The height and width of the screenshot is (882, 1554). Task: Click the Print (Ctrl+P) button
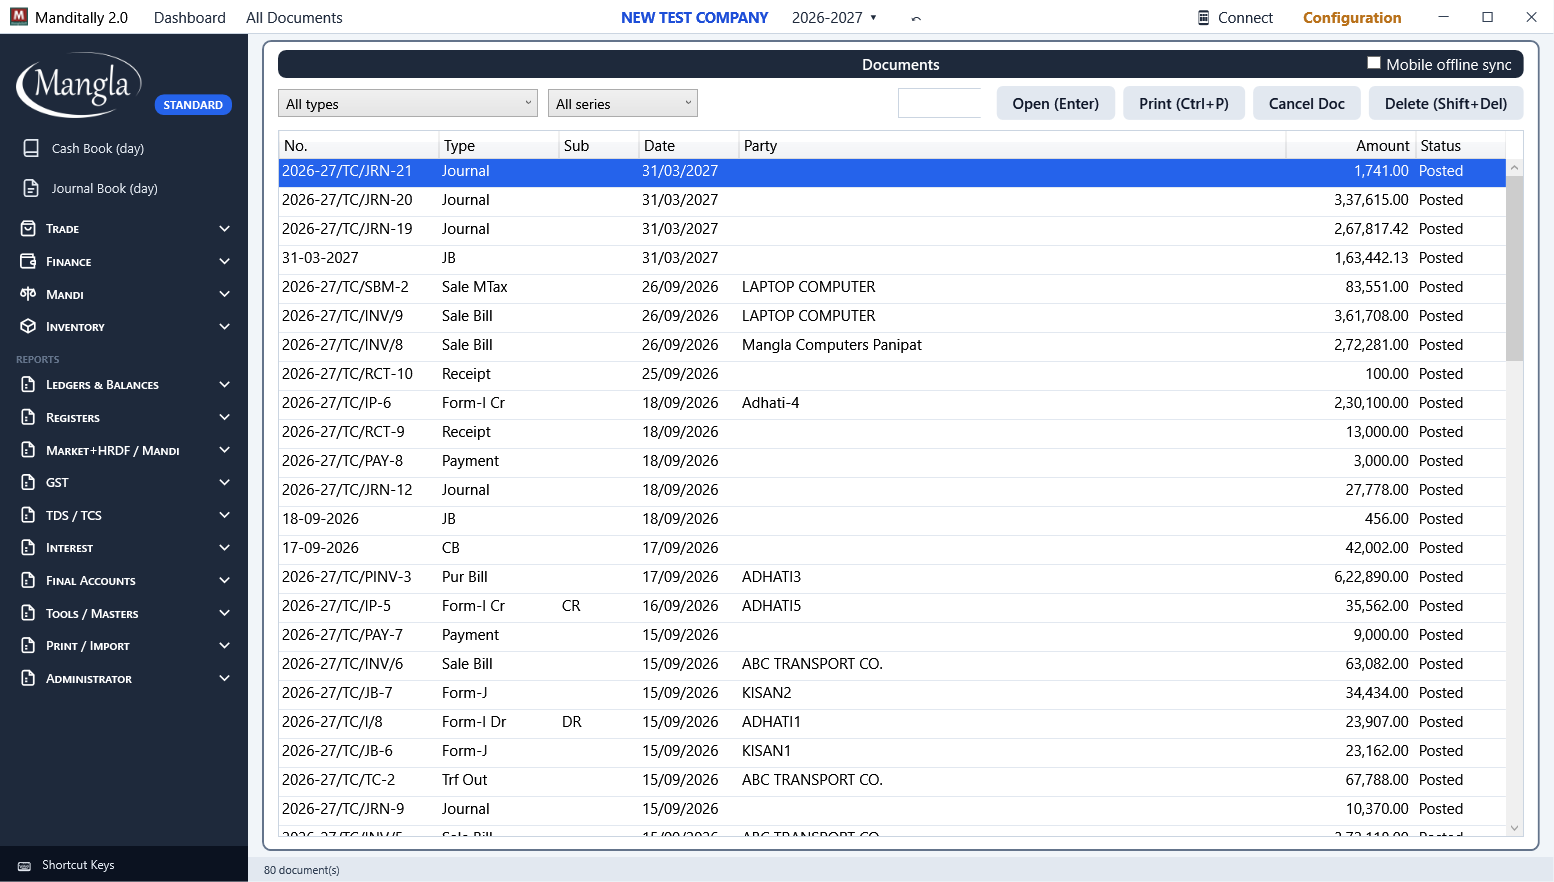pyautogui.click(x=1184, y=103)
